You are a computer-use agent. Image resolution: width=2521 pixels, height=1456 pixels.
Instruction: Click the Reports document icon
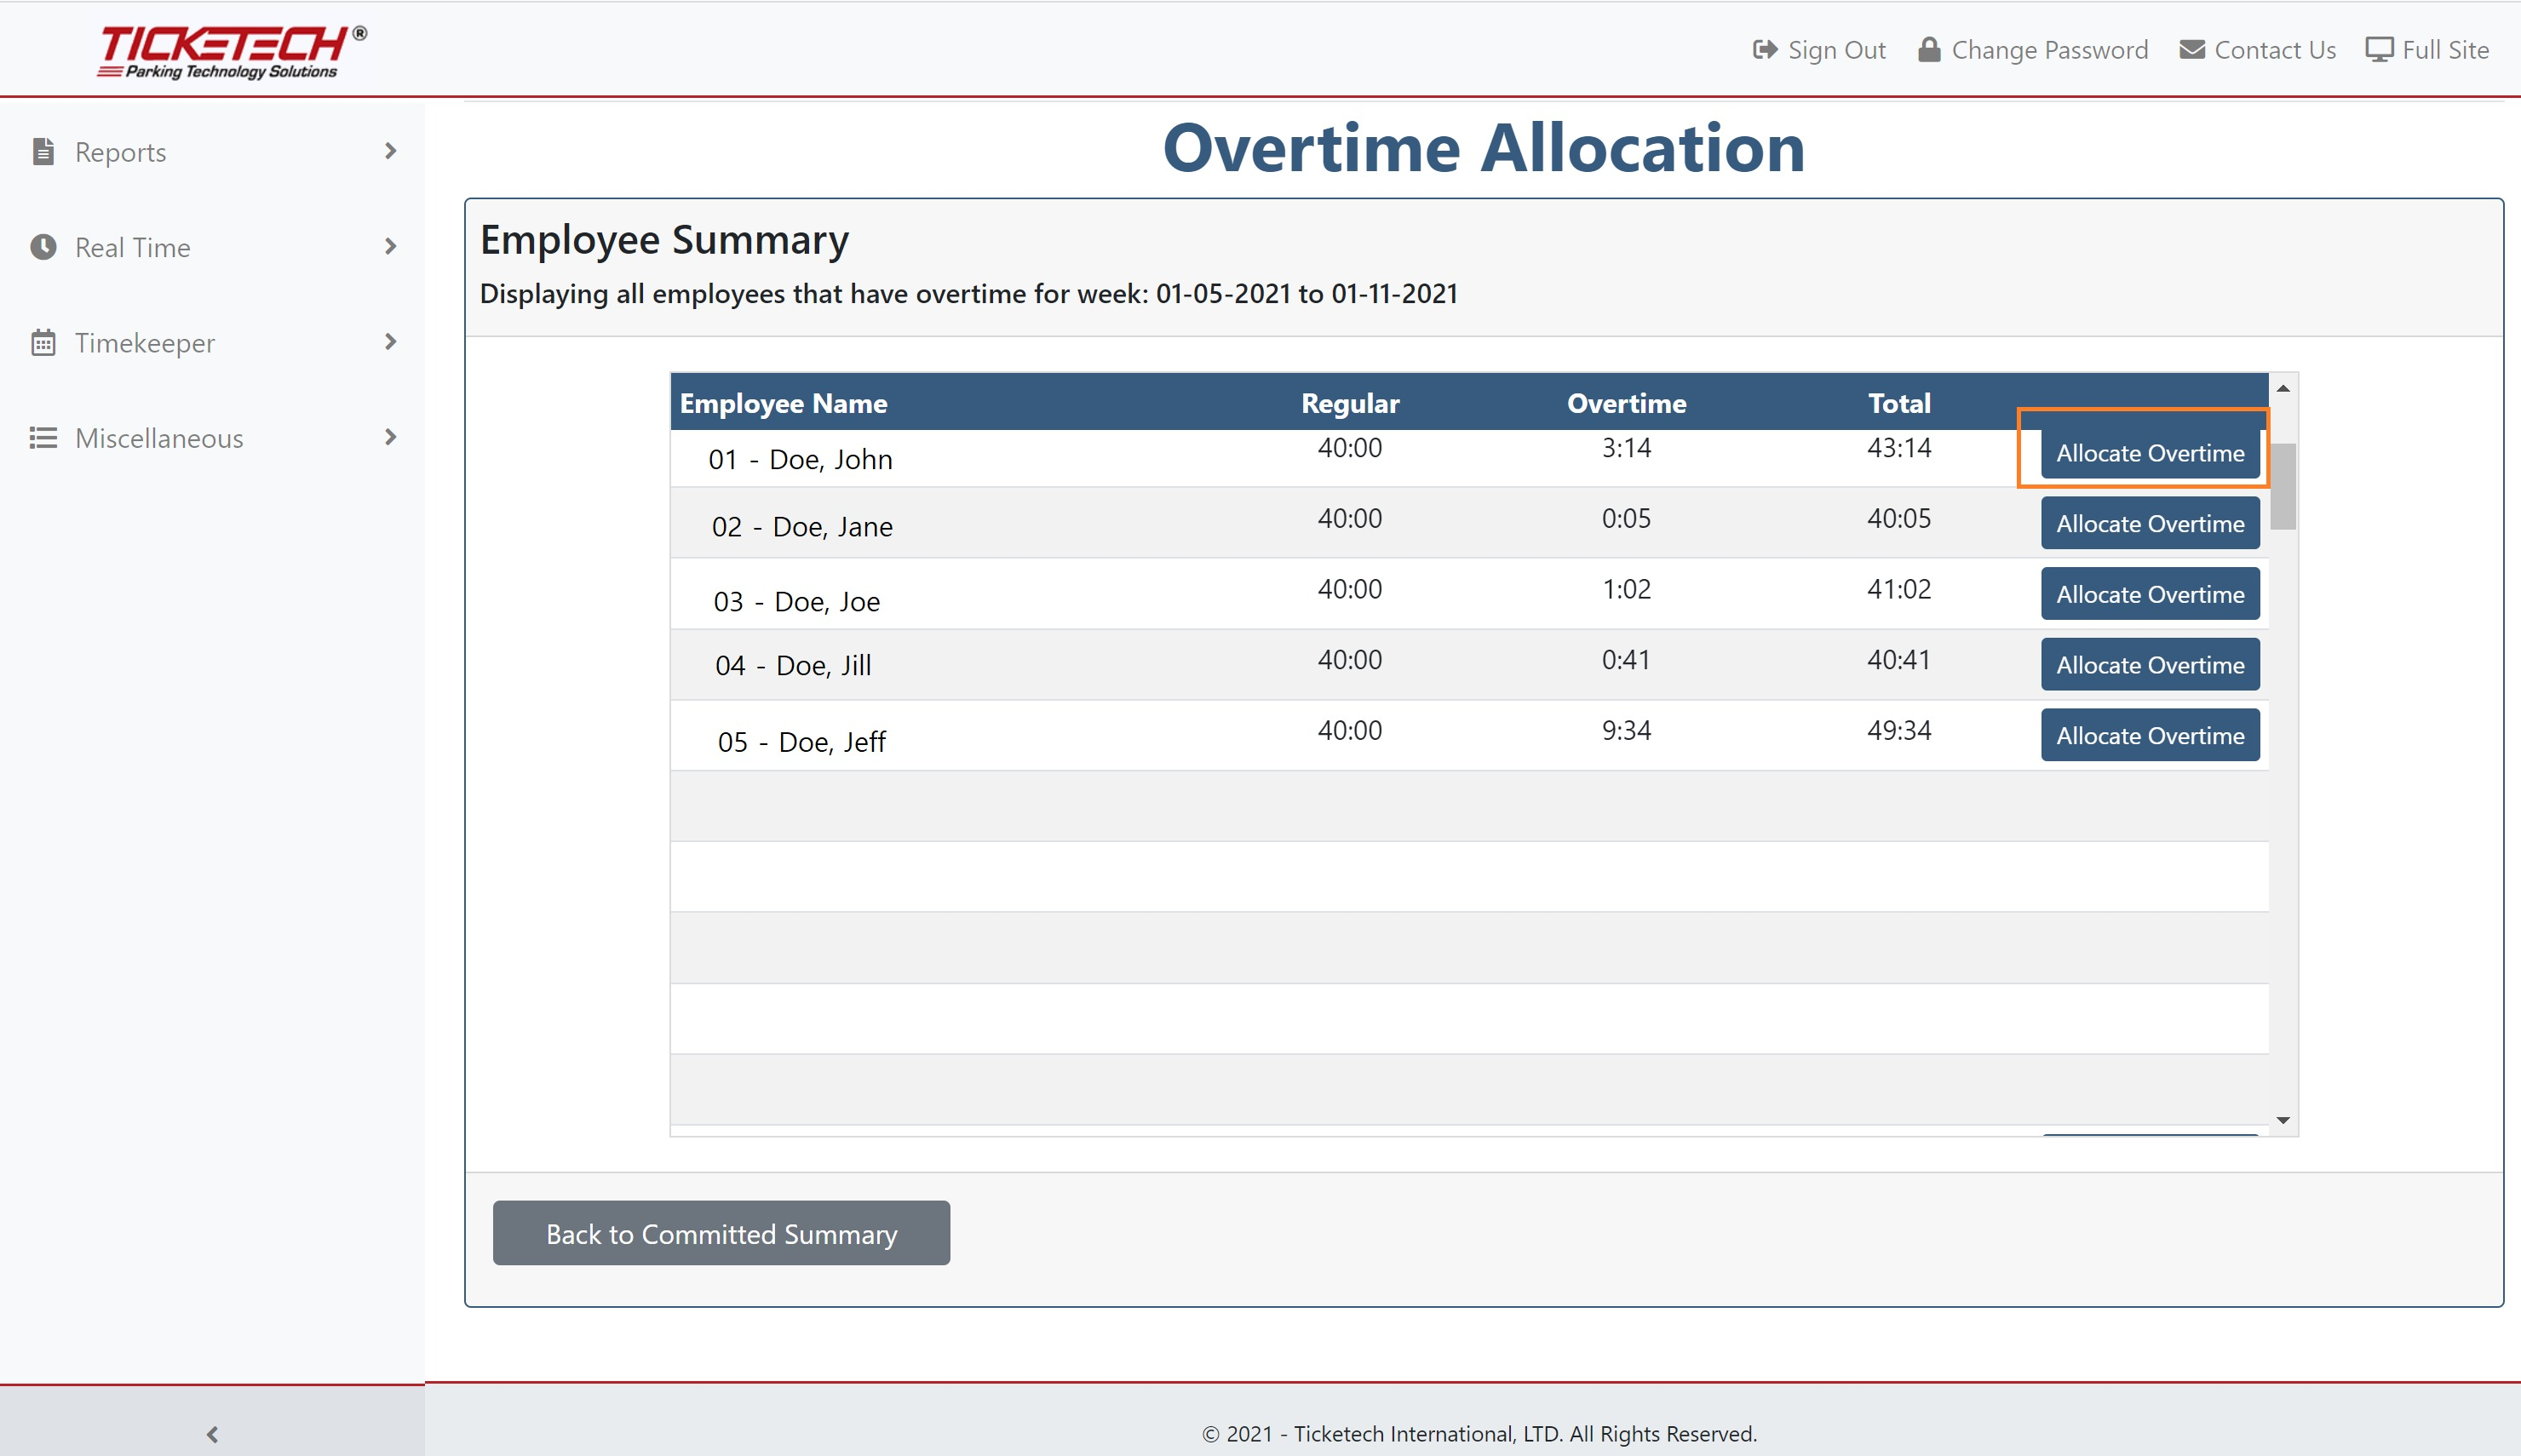click(x=43, y=152)
